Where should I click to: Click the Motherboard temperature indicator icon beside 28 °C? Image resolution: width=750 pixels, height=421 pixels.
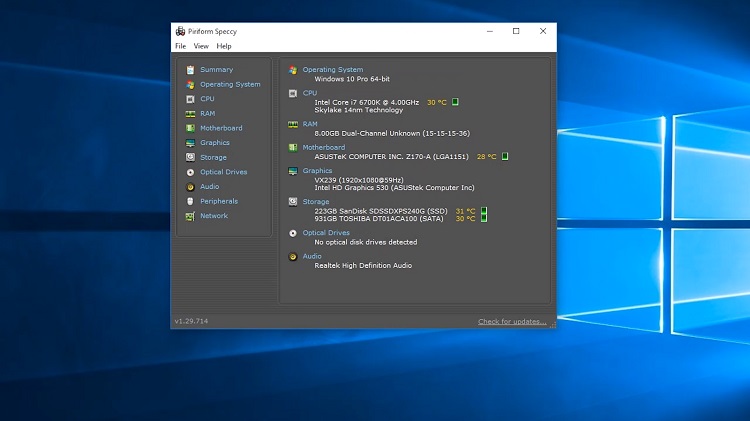click(x=505, y=156)
